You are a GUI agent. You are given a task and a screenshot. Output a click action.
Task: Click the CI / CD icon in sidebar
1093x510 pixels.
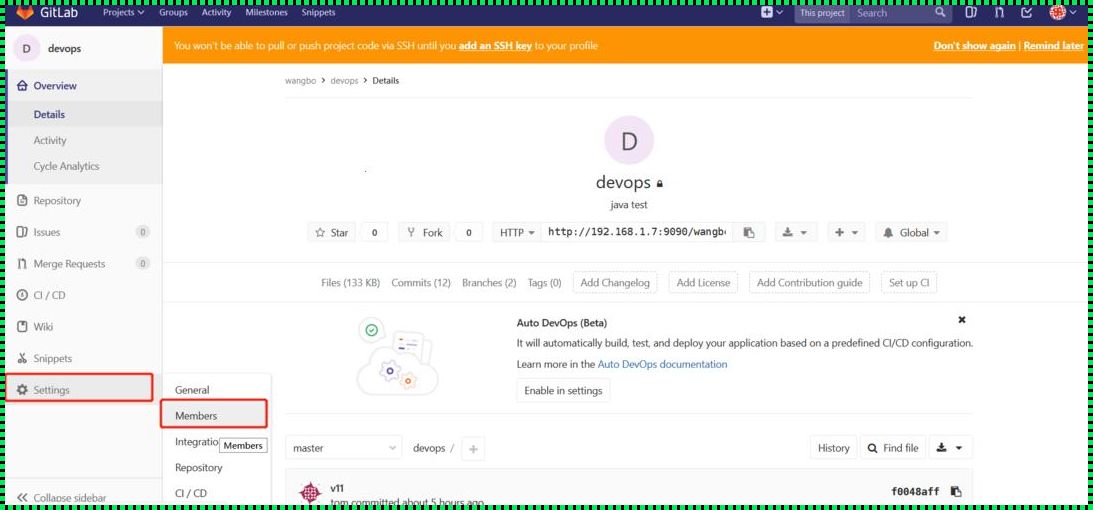tap(22, 295)
